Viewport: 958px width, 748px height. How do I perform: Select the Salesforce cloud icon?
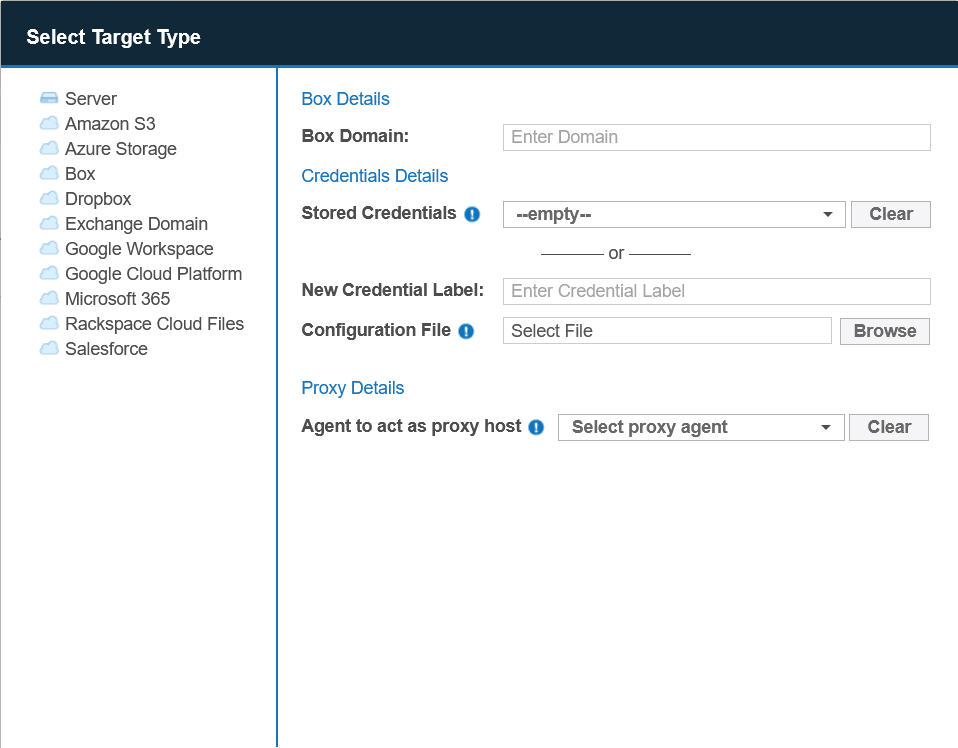[x=49, y=348]
